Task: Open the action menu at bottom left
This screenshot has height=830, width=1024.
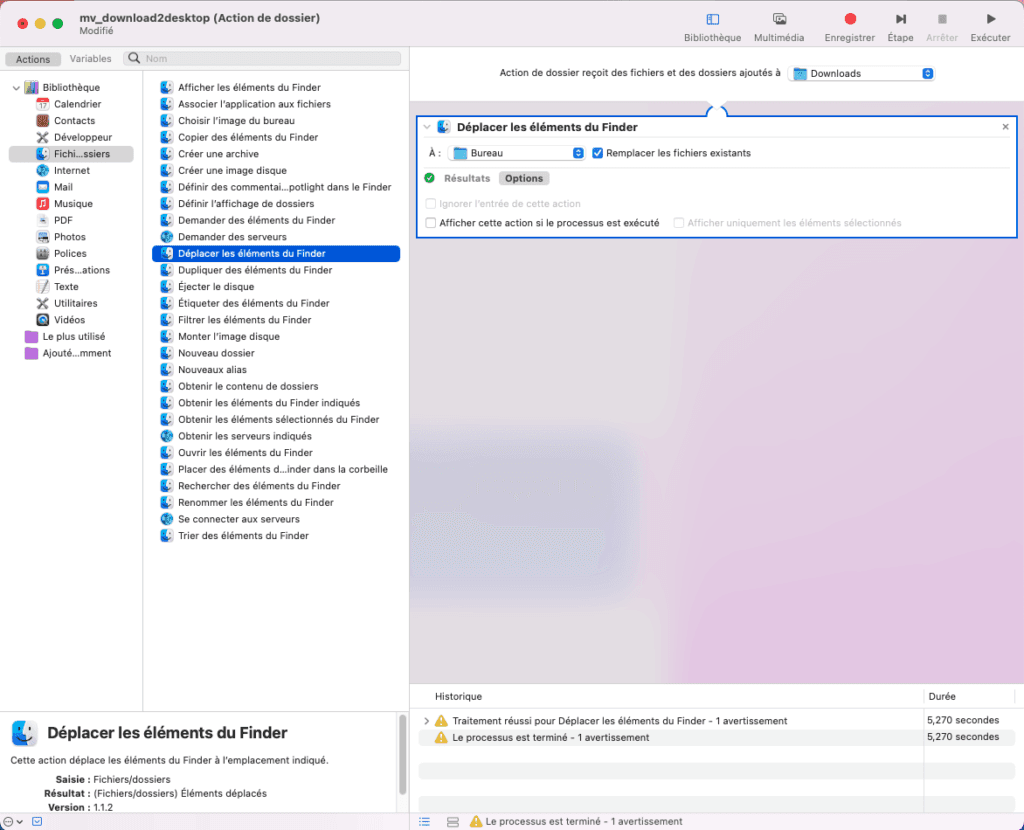Action: 12,822
